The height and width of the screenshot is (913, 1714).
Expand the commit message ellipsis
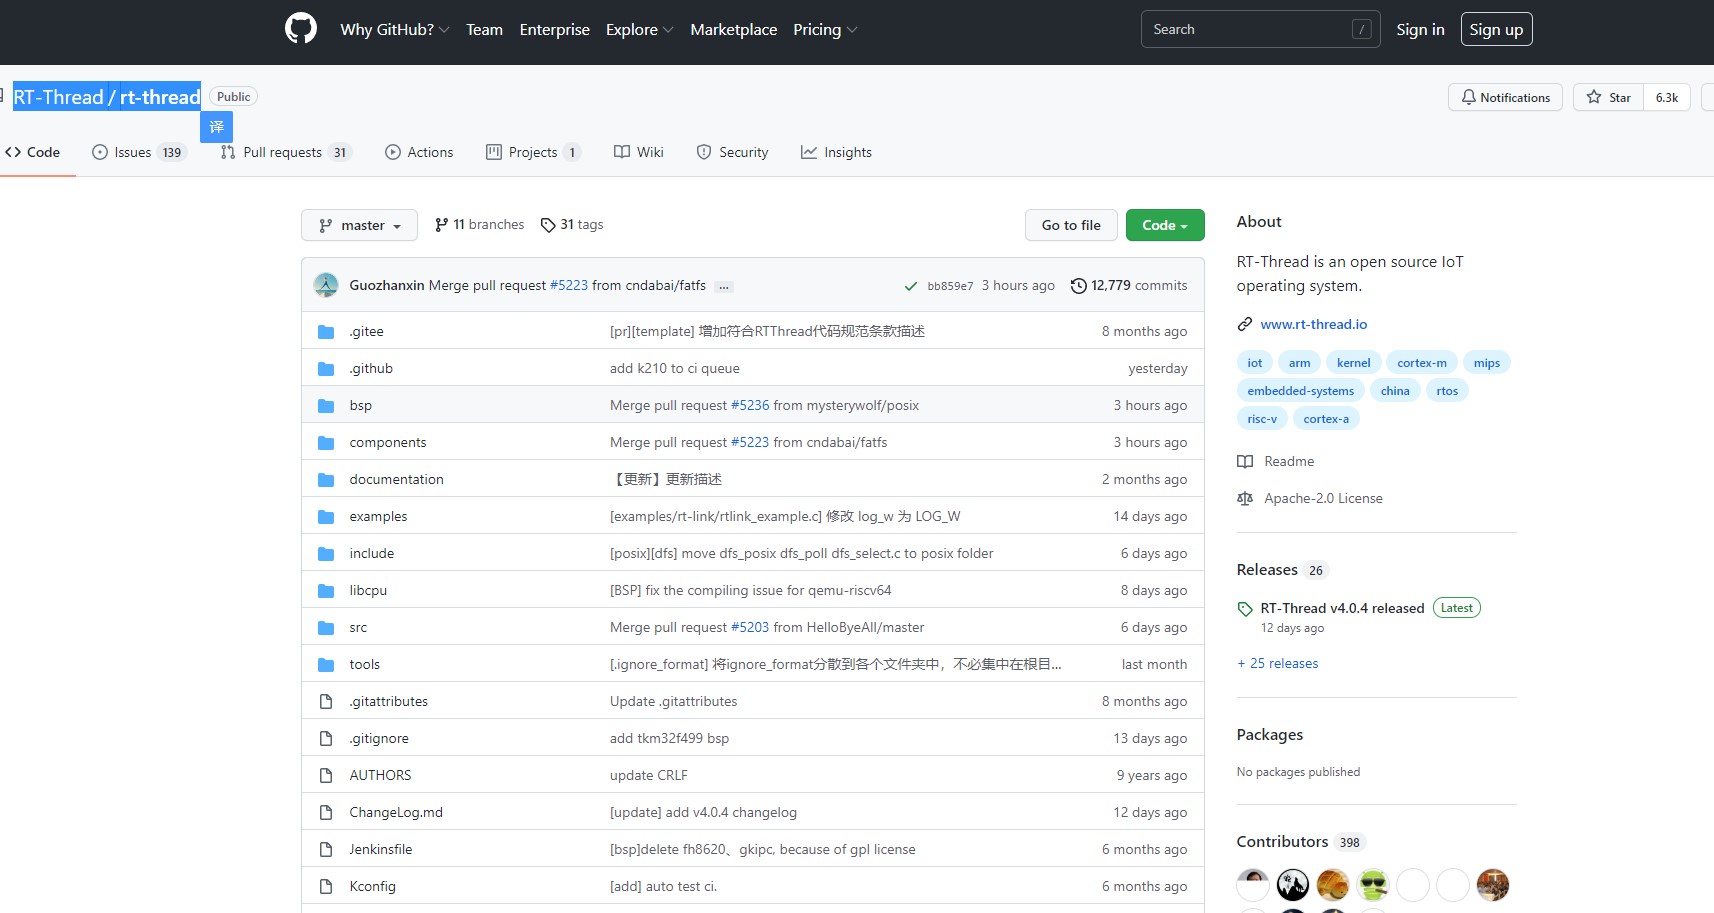point(724,287)
